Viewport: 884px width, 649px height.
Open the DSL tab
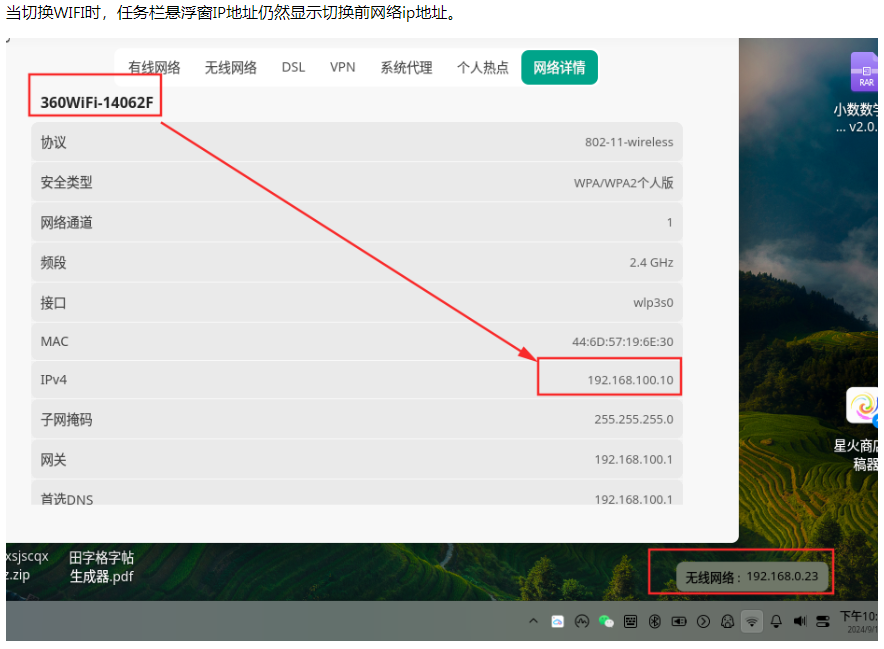pyautogui.click(x=293, y=68)
